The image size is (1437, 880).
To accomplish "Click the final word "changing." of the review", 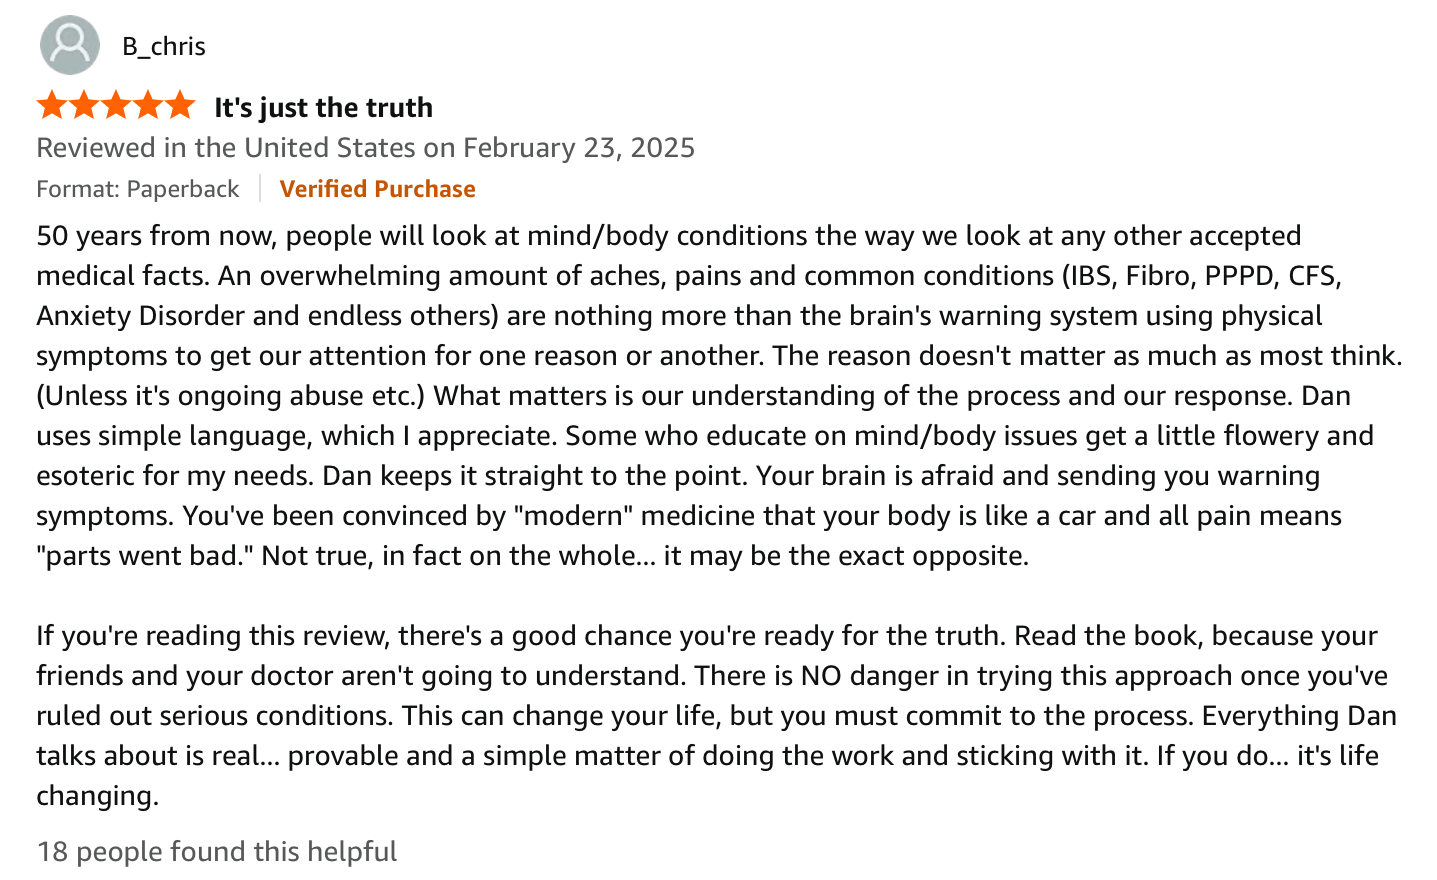I will [98, 796].
